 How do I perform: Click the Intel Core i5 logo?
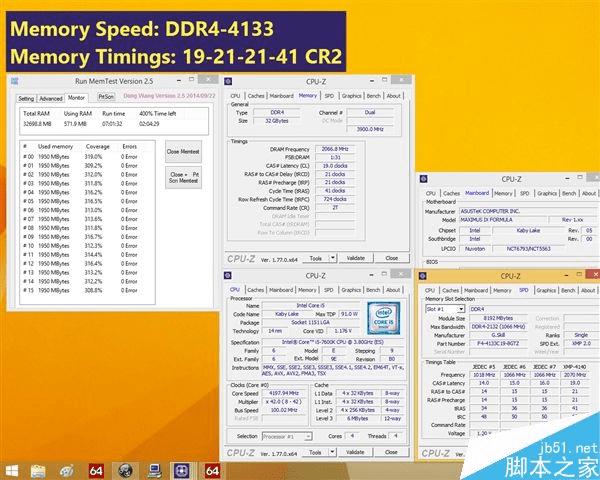click(x=383, y=318)
